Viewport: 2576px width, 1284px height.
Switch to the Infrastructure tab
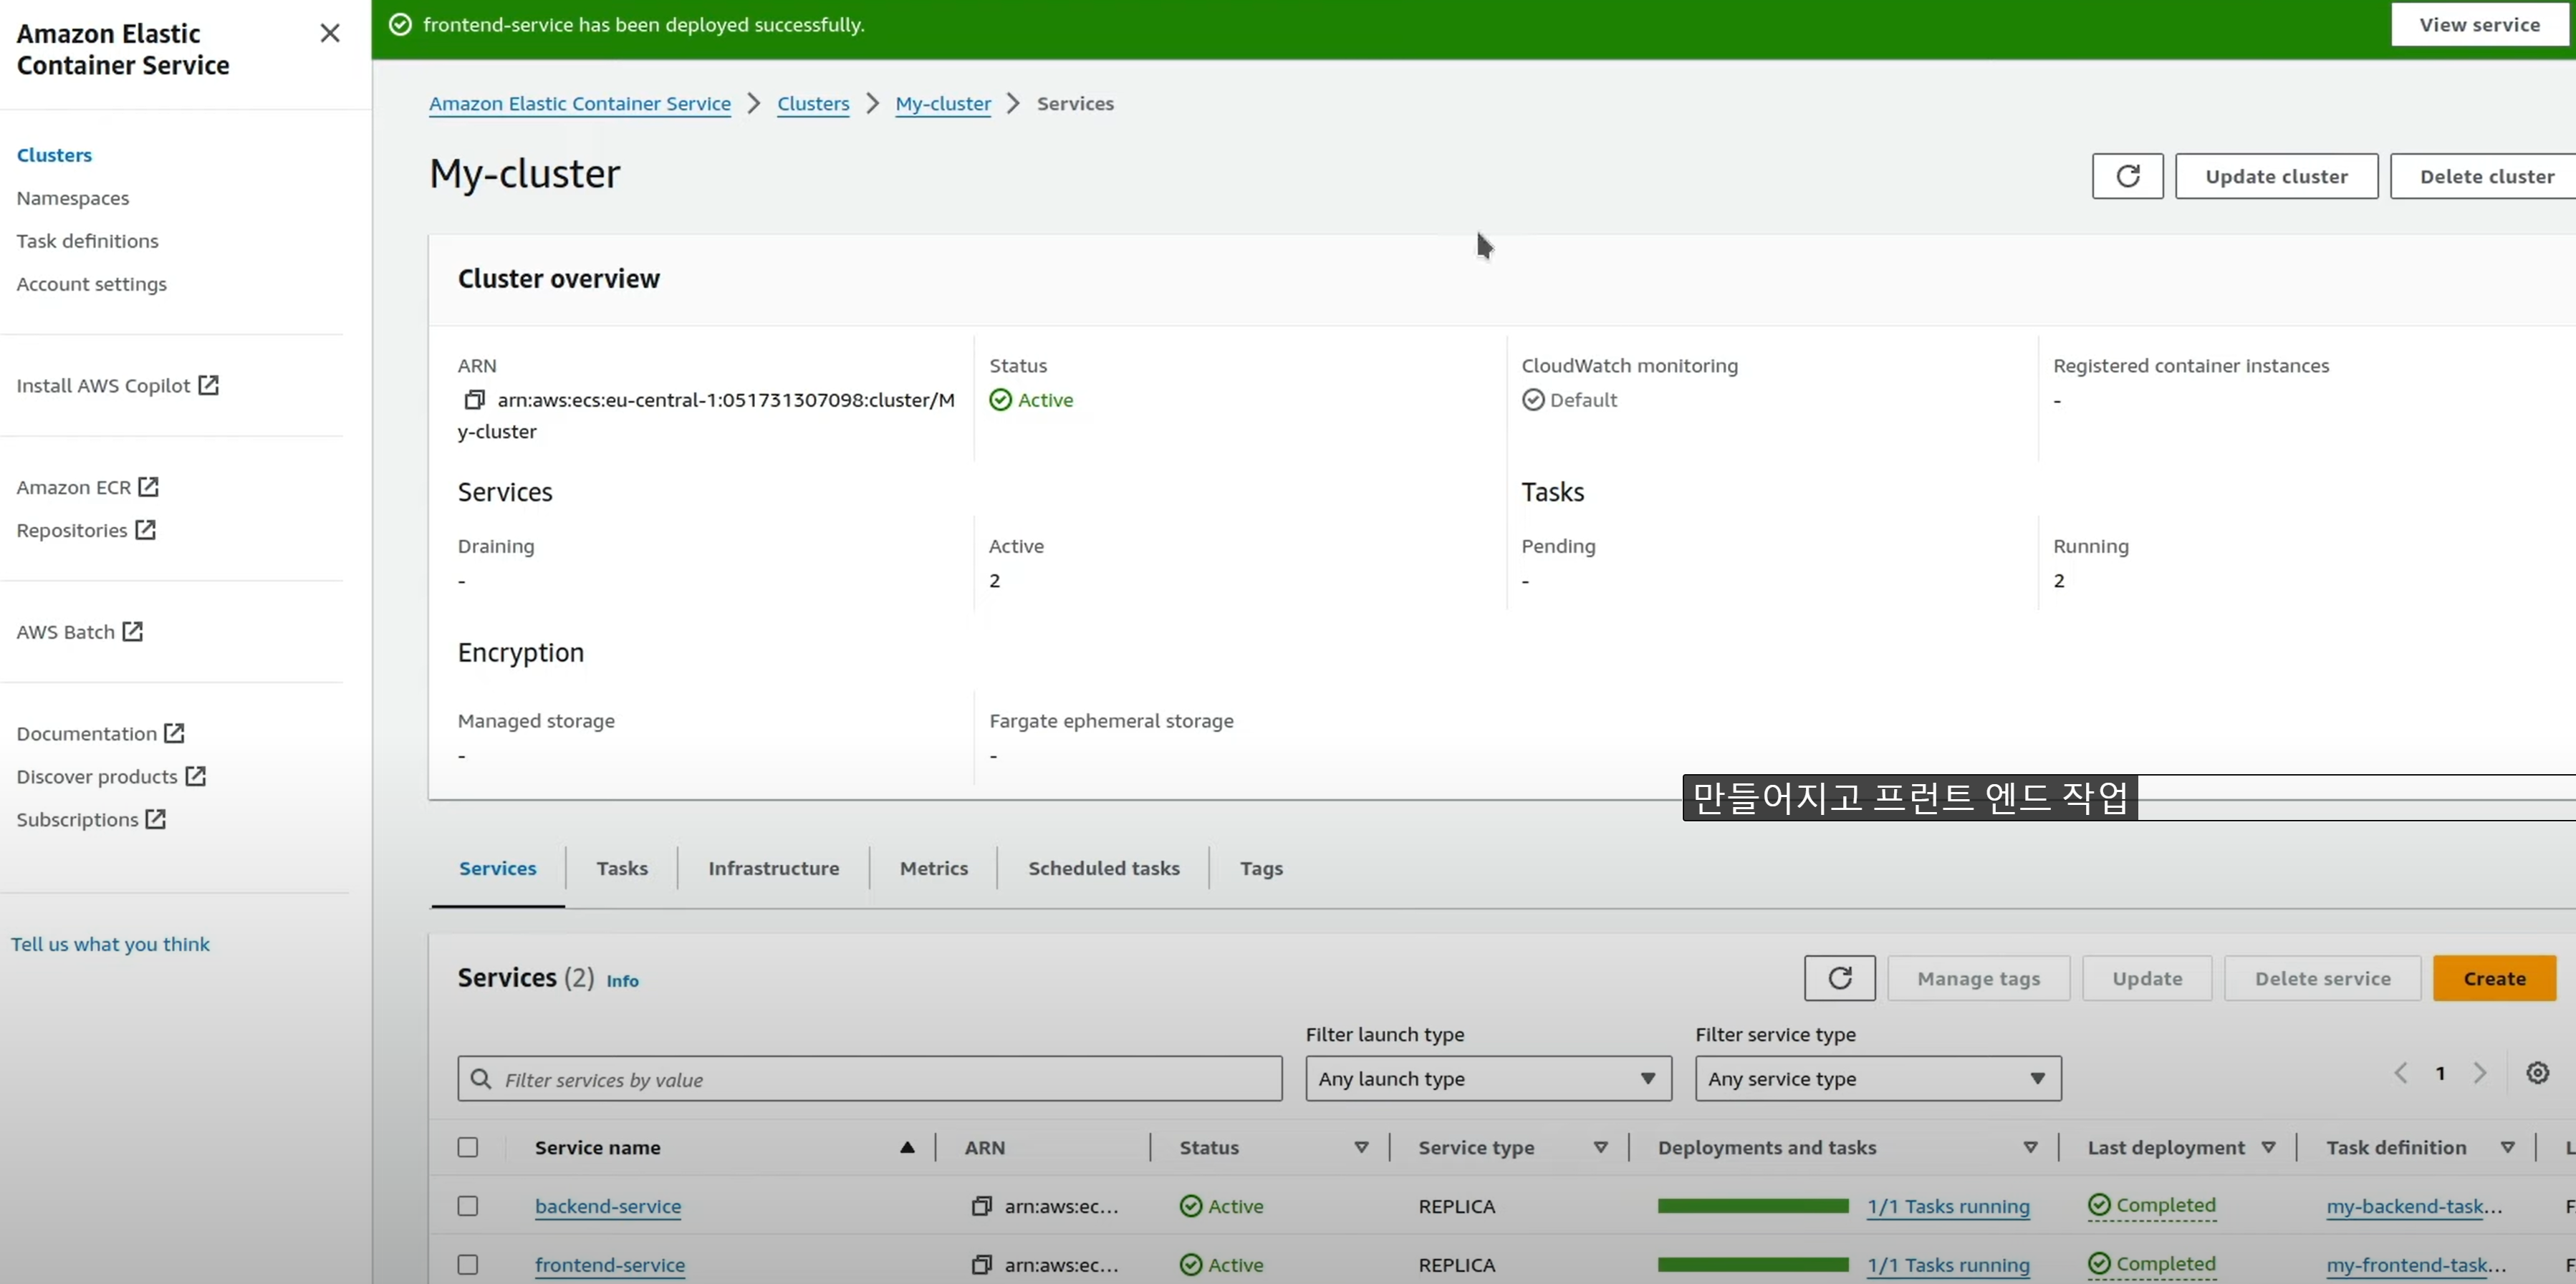click(x=773, y=868)
